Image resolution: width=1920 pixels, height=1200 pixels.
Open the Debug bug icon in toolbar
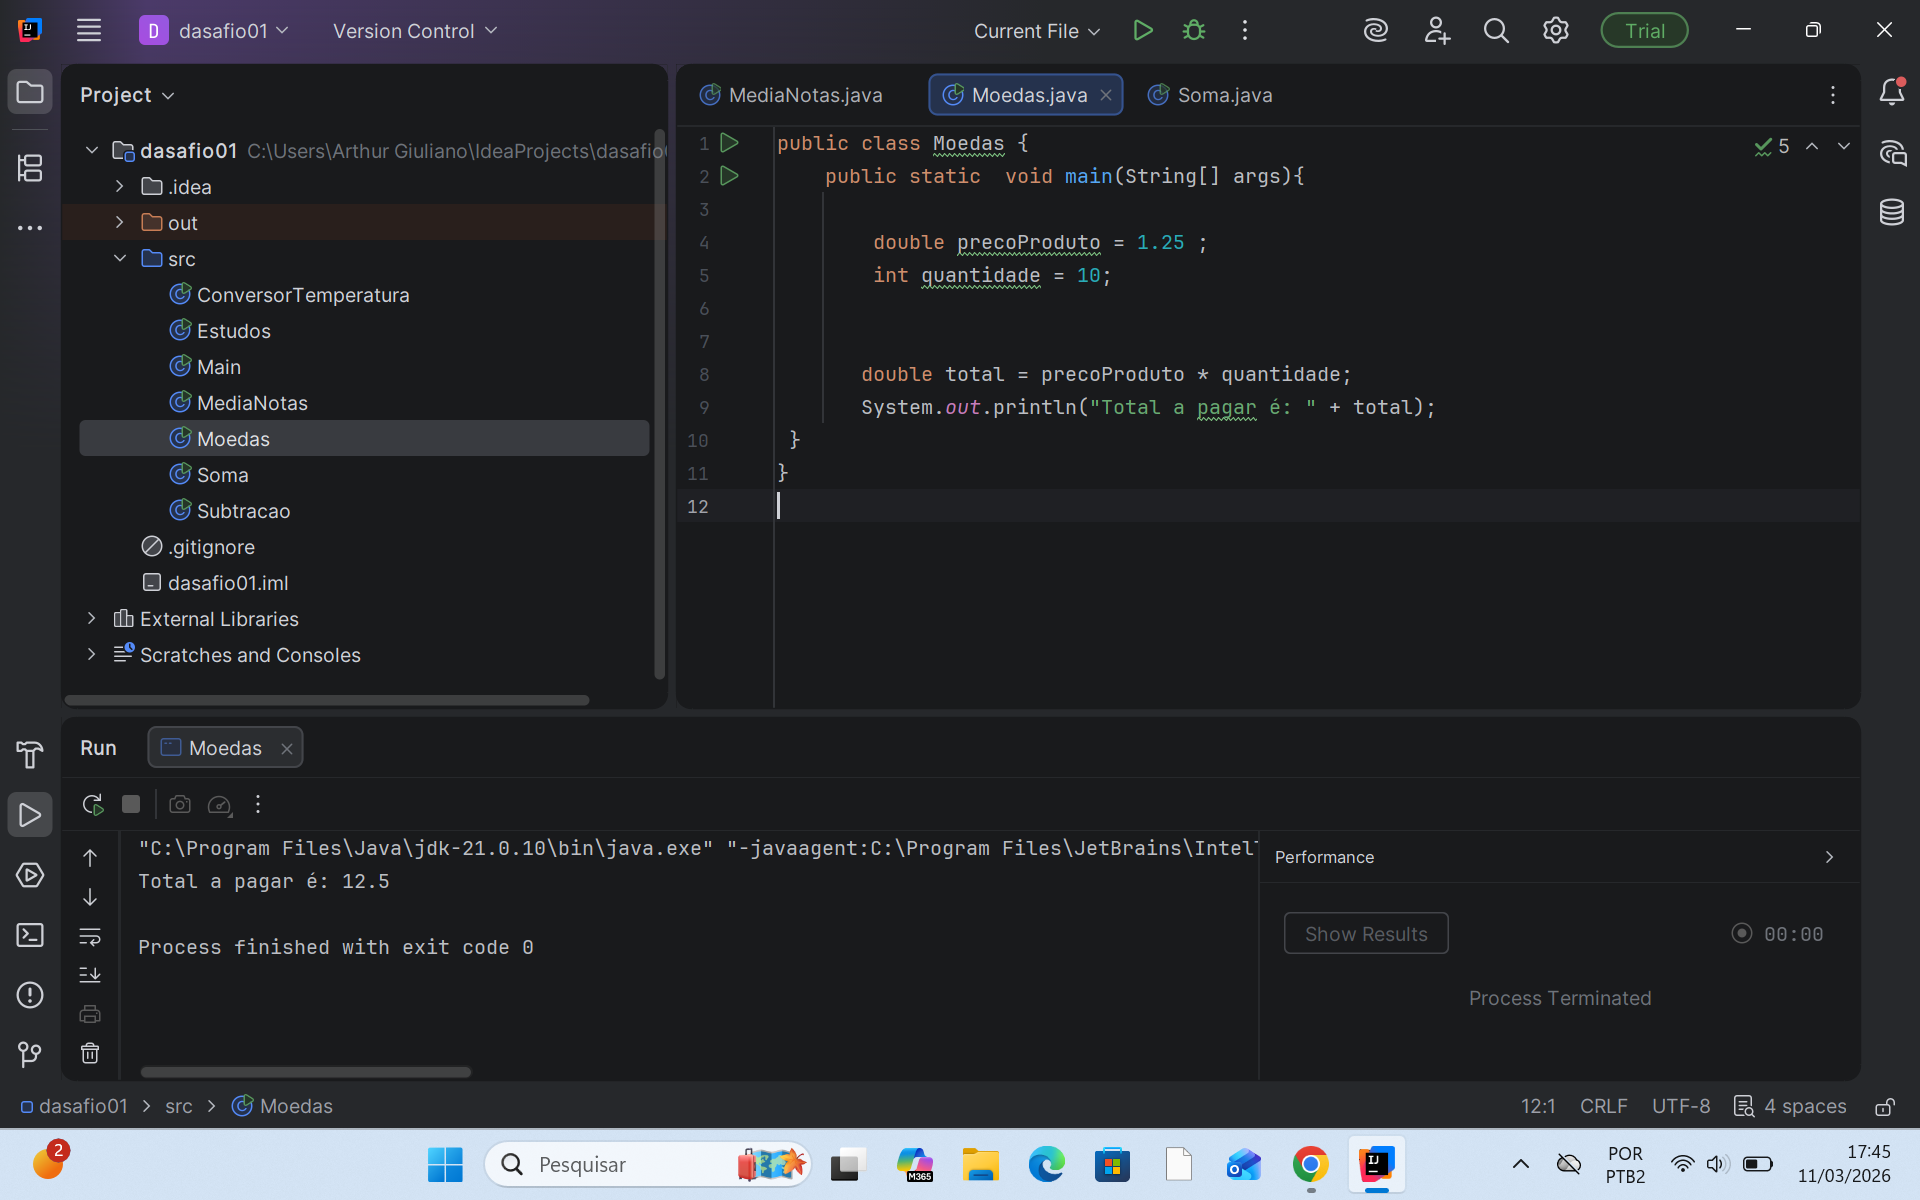coord(1193,31)
